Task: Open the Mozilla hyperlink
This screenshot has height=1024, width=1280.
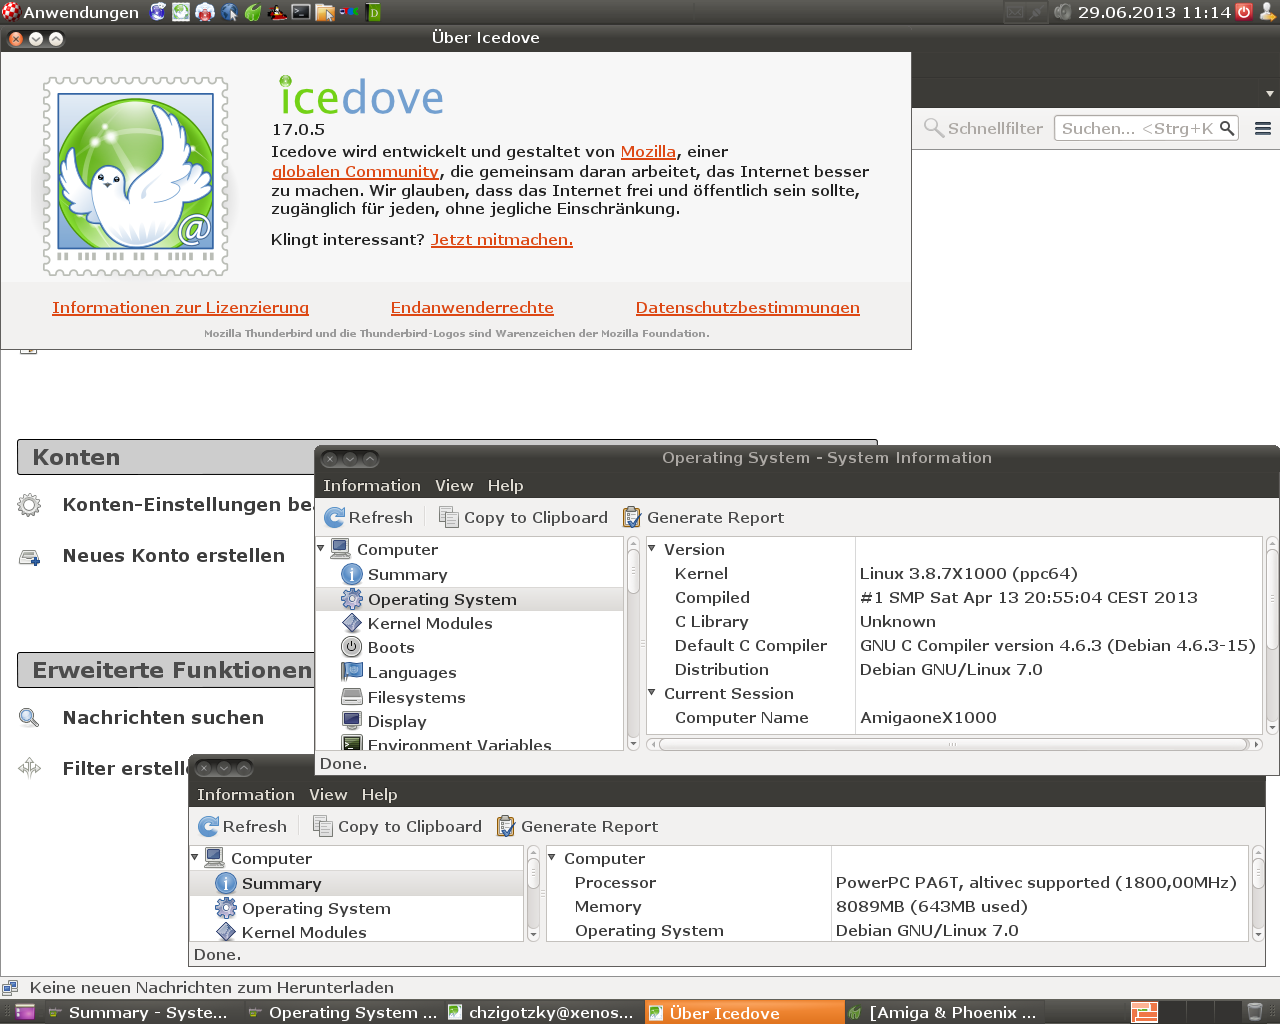Action: (x=648, y=152)
